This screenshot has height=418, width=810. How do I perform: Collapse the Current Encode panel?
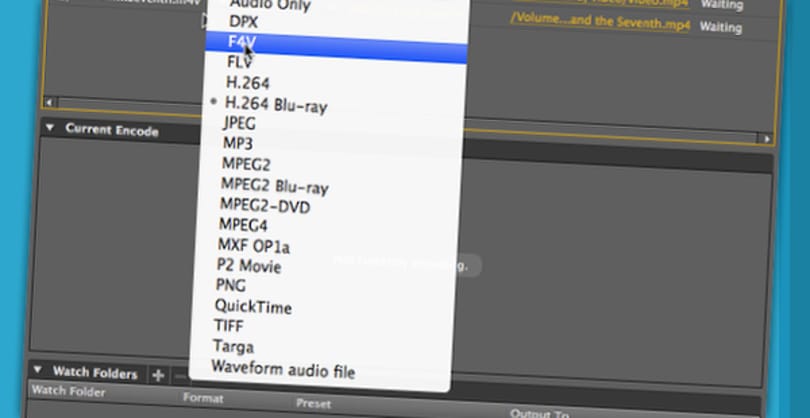click(50, 127)
